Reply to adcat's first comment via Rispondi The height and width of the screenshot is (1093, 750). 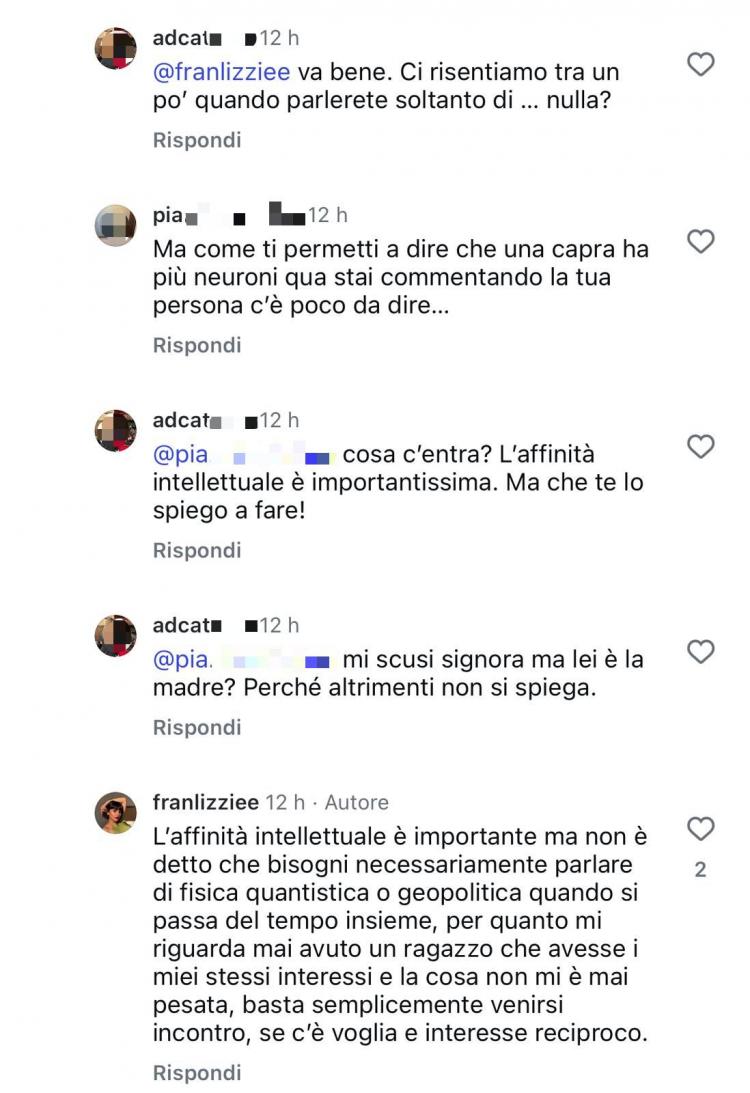pyautogui.click(x=197, y=140)
